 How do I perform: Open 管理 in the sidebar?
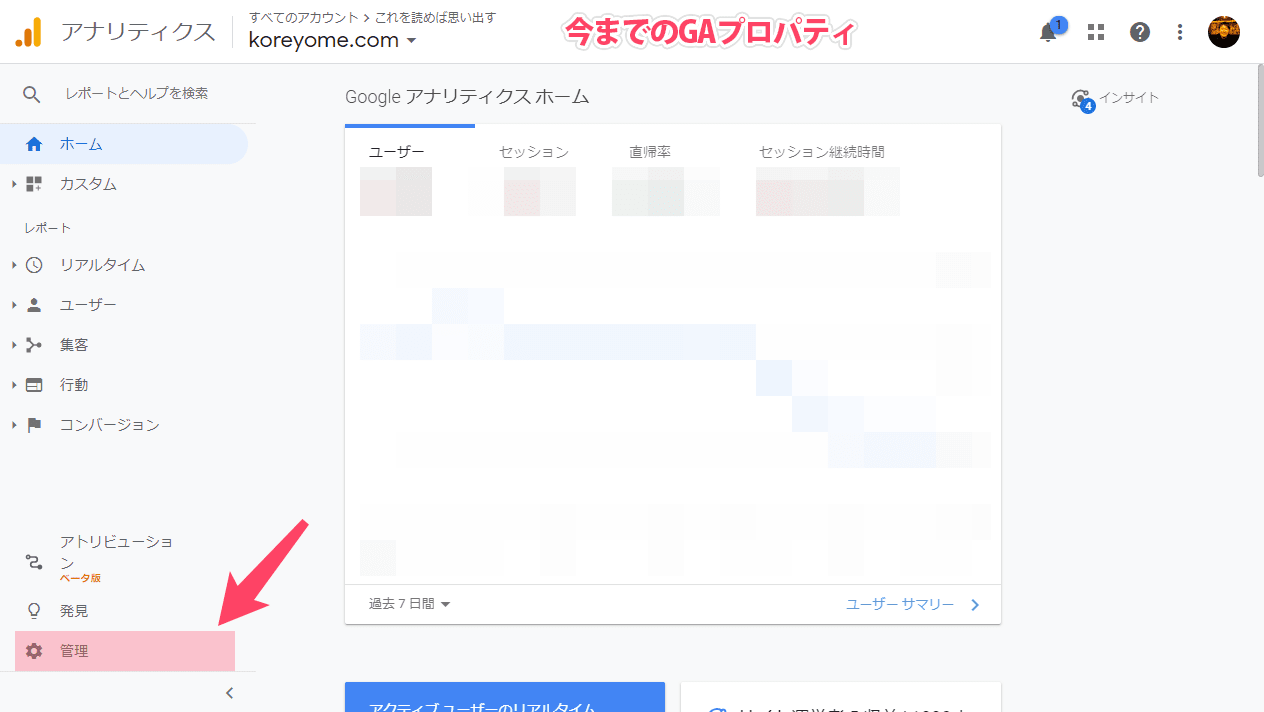(x=125, y=651)
